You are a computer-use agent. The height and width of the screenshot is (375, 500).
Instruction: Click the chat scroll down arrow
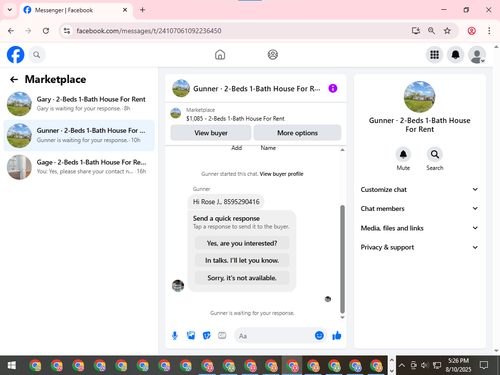click(x=342, y=317)
